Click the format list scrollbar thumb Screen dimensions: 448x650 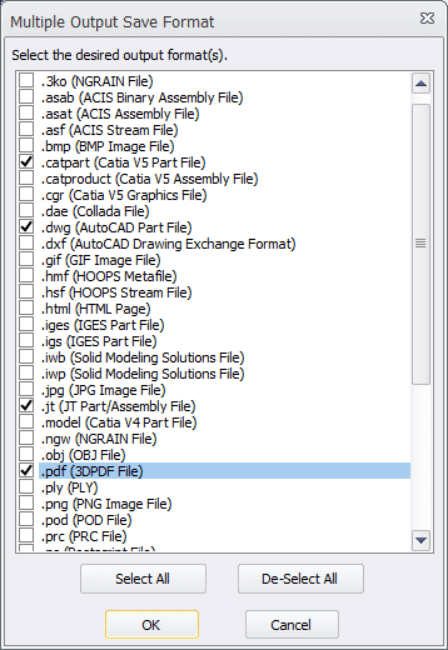pos(421,244)
